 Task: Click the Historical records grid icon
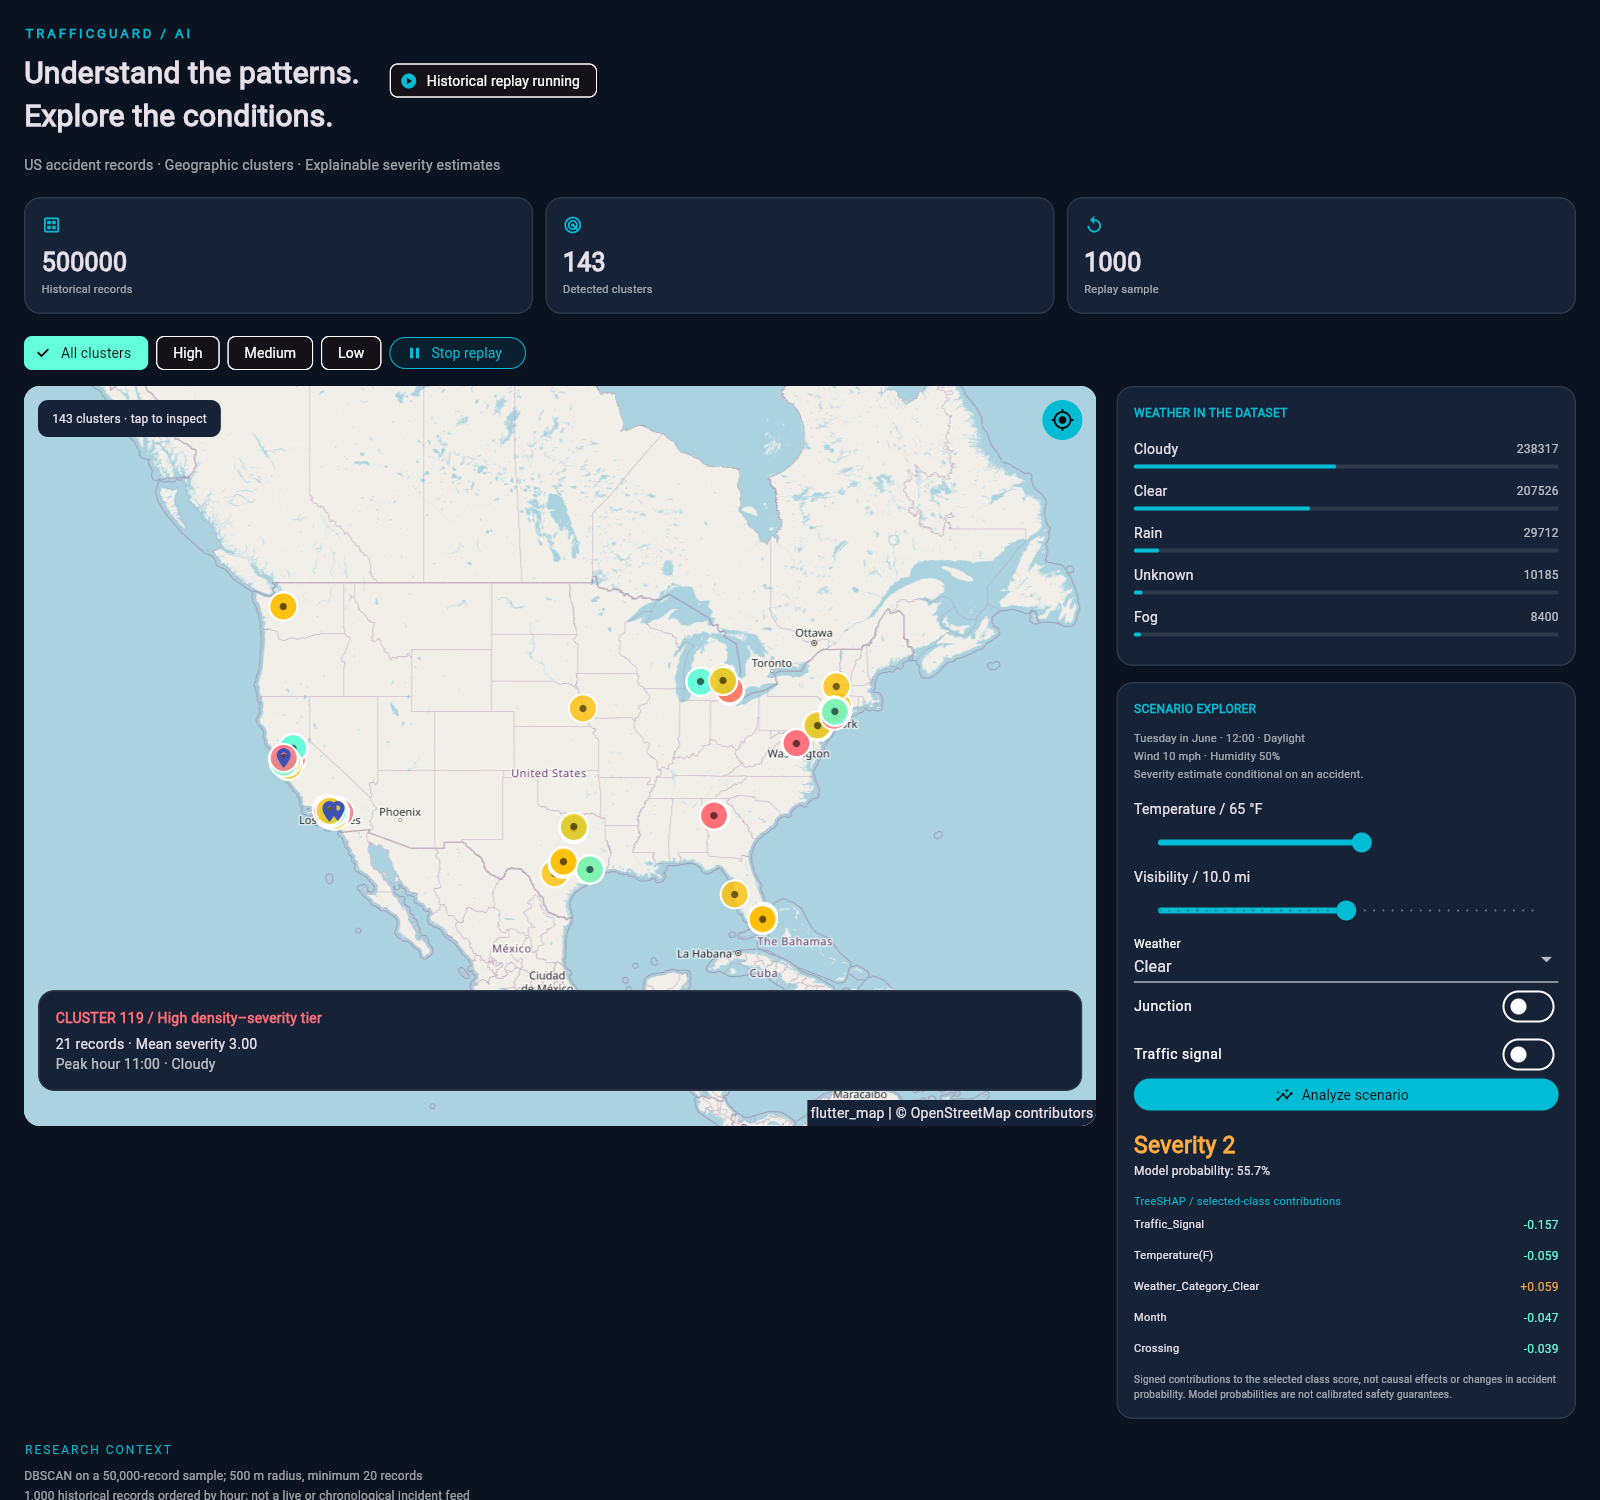point(52,225)
